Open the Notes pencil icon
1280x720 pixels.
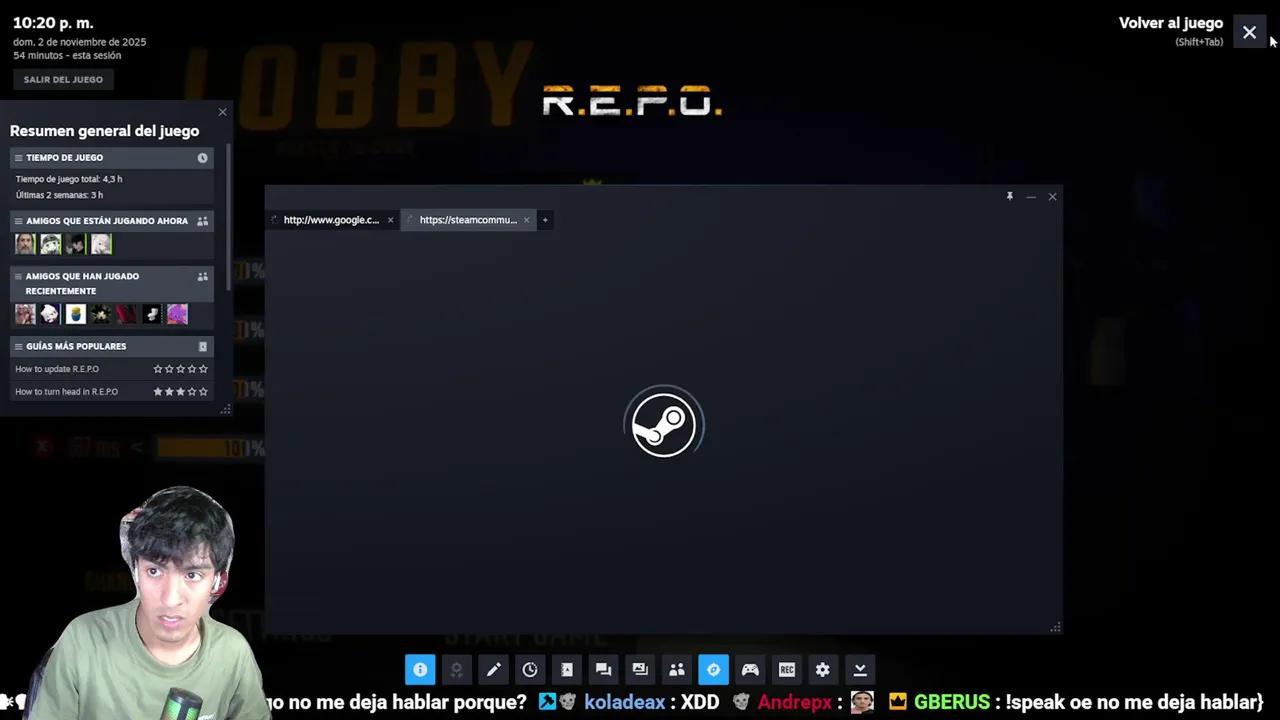493,670
